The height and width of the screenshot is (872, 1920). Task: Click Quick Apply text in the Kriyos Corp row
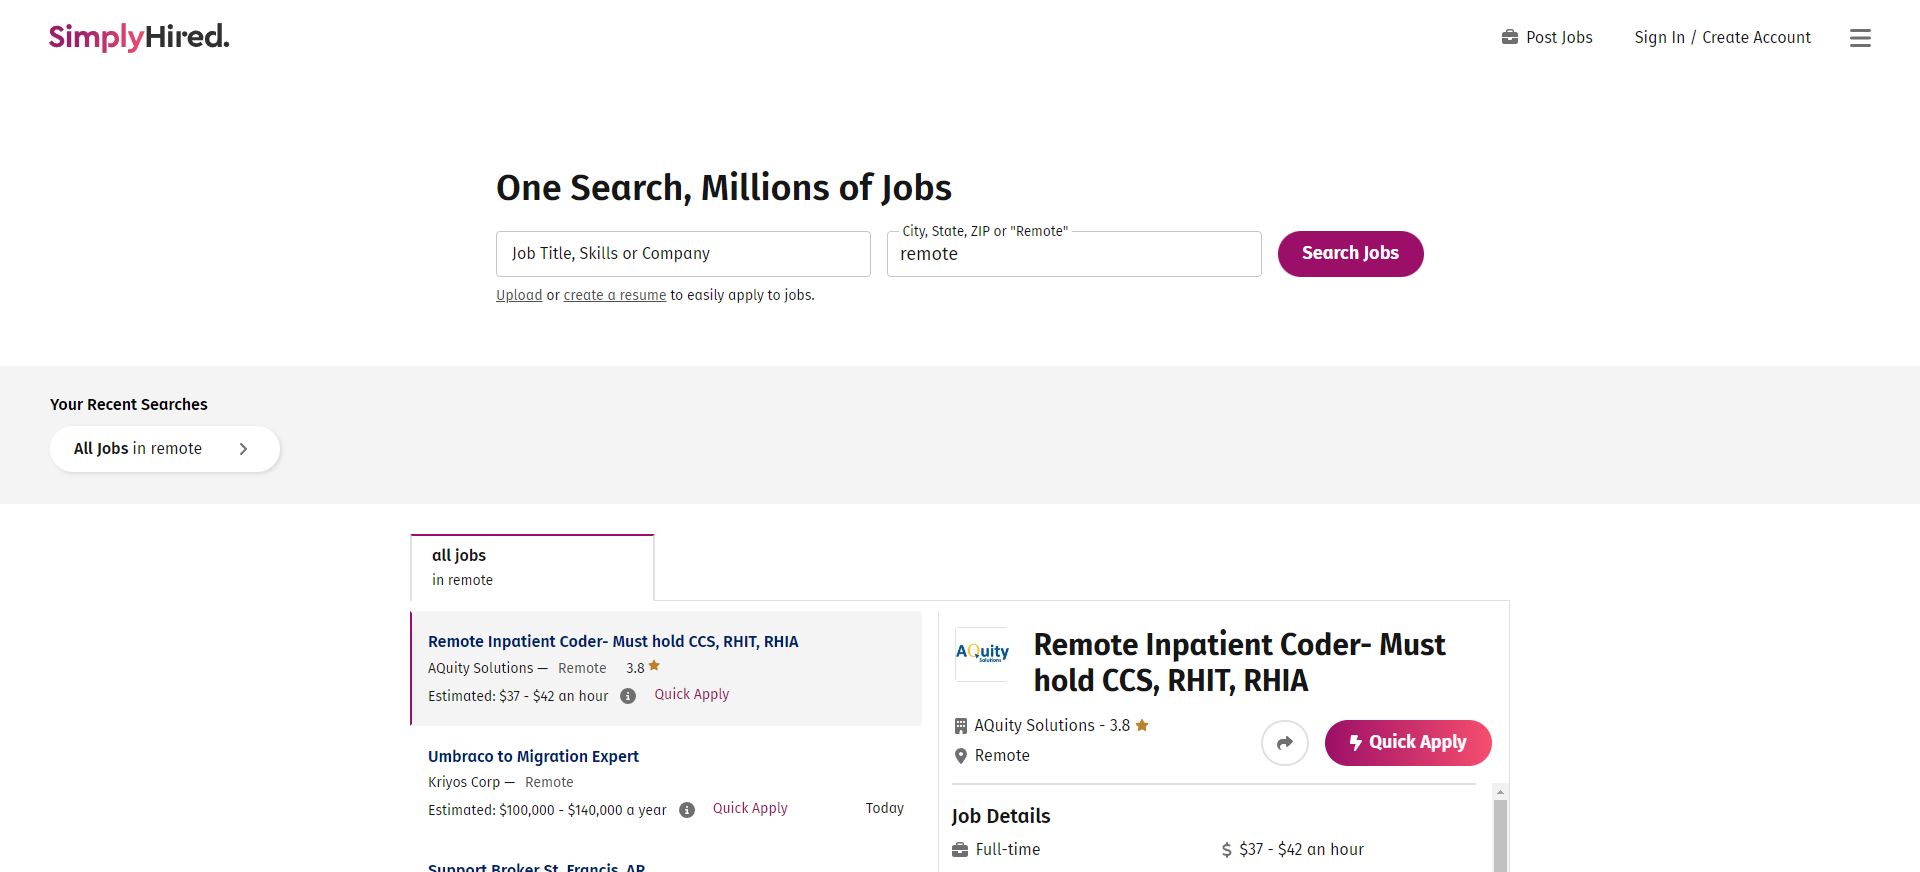click(750, 808)
